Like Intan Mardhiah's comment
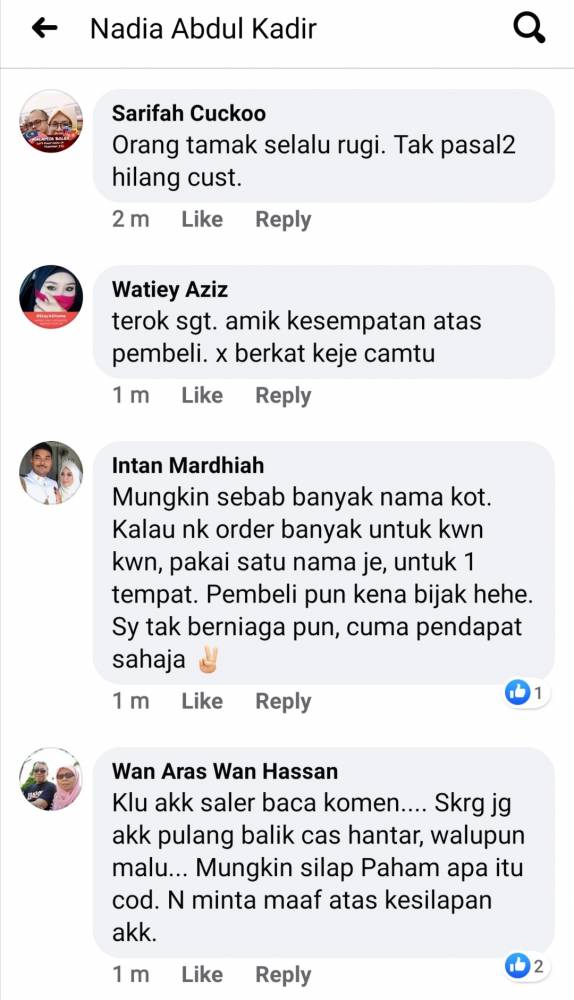The width and height of the screenshot is (574, 1000). pos(202,702)
